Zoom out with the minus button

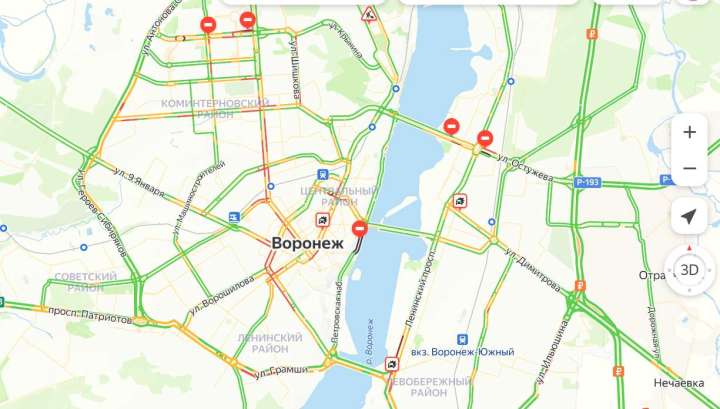(x=689, y=168)
